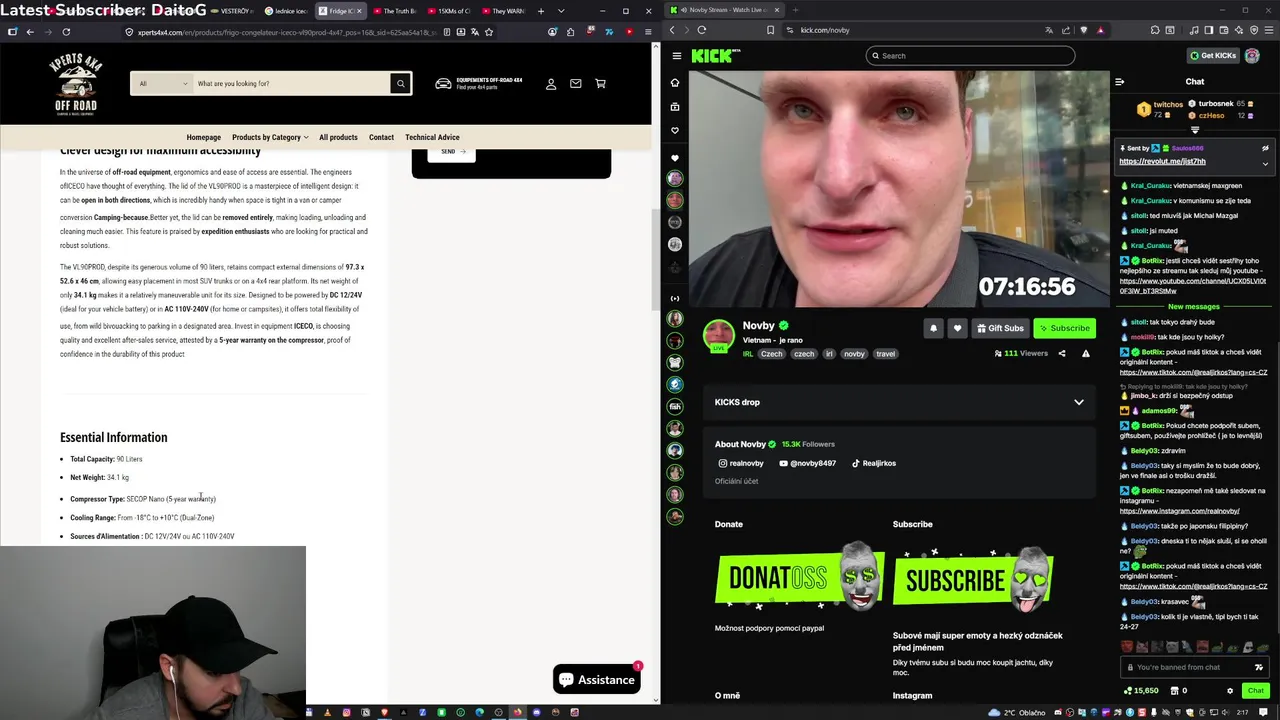Open Kick user avatar menu
Screen dimensions: 1280x720
1252,56
